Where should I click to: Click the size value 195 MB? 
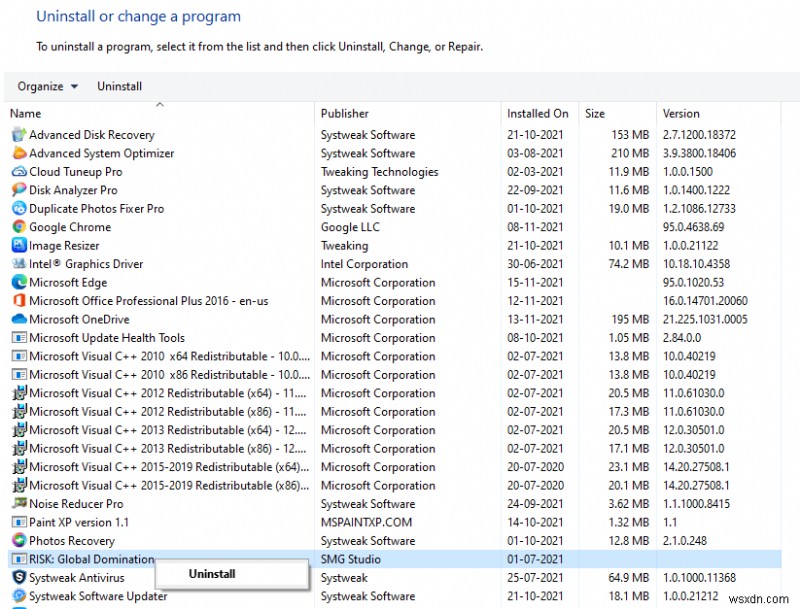[630, 319]
